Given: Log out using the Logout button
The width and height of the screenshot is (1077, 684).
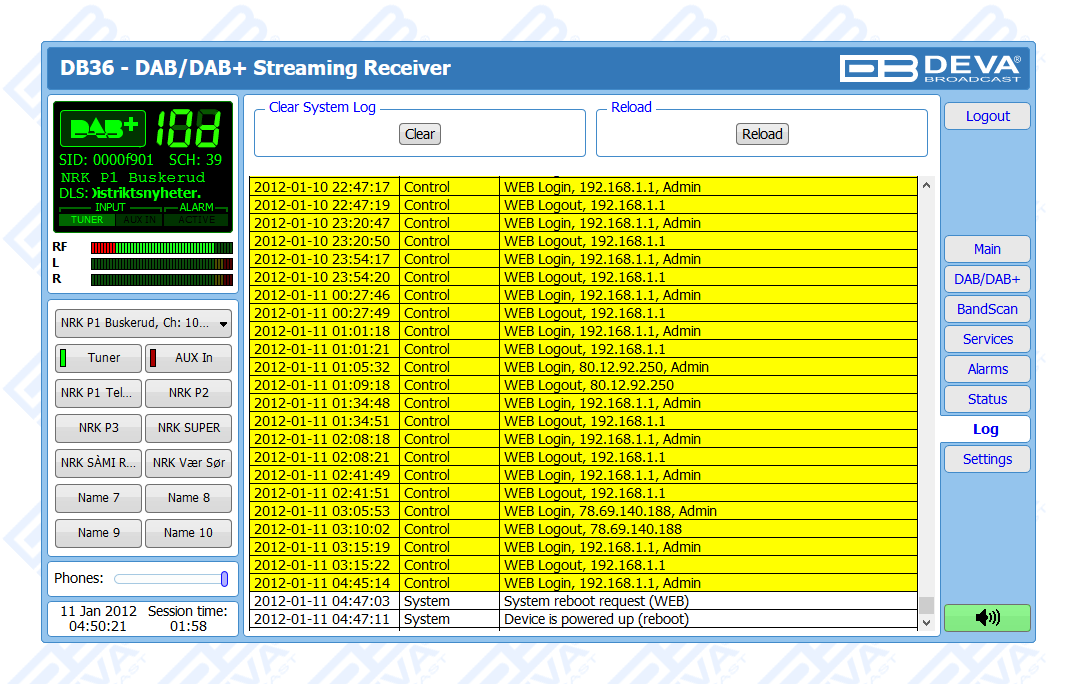Looking at the screenshot, I should pos(987,116).
